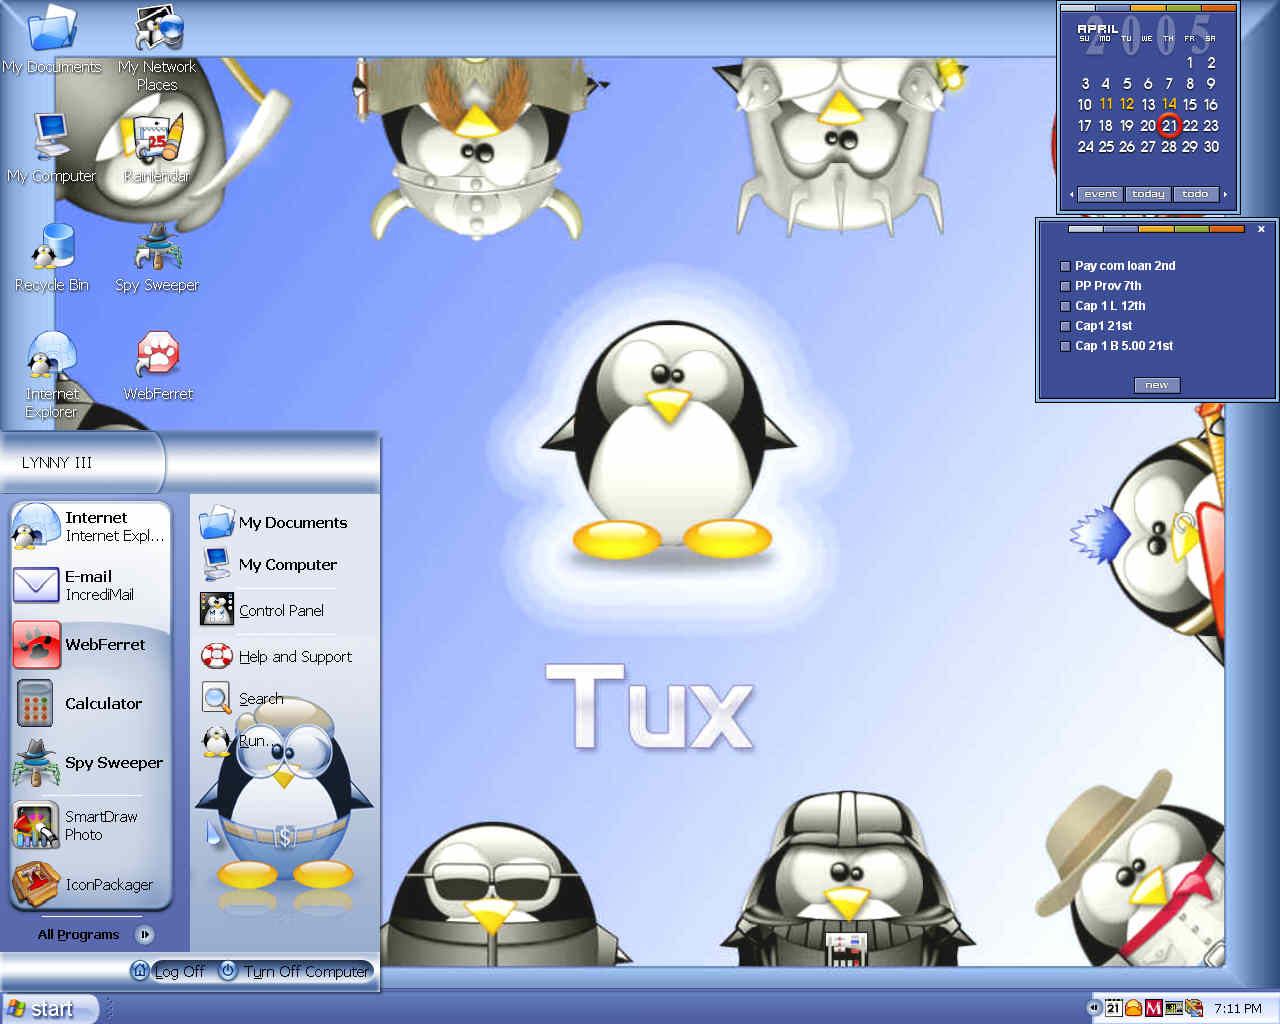Close the todo list widget
The height and width of the screenshot is (1024, 1280).
click(x=1261, y=229)
